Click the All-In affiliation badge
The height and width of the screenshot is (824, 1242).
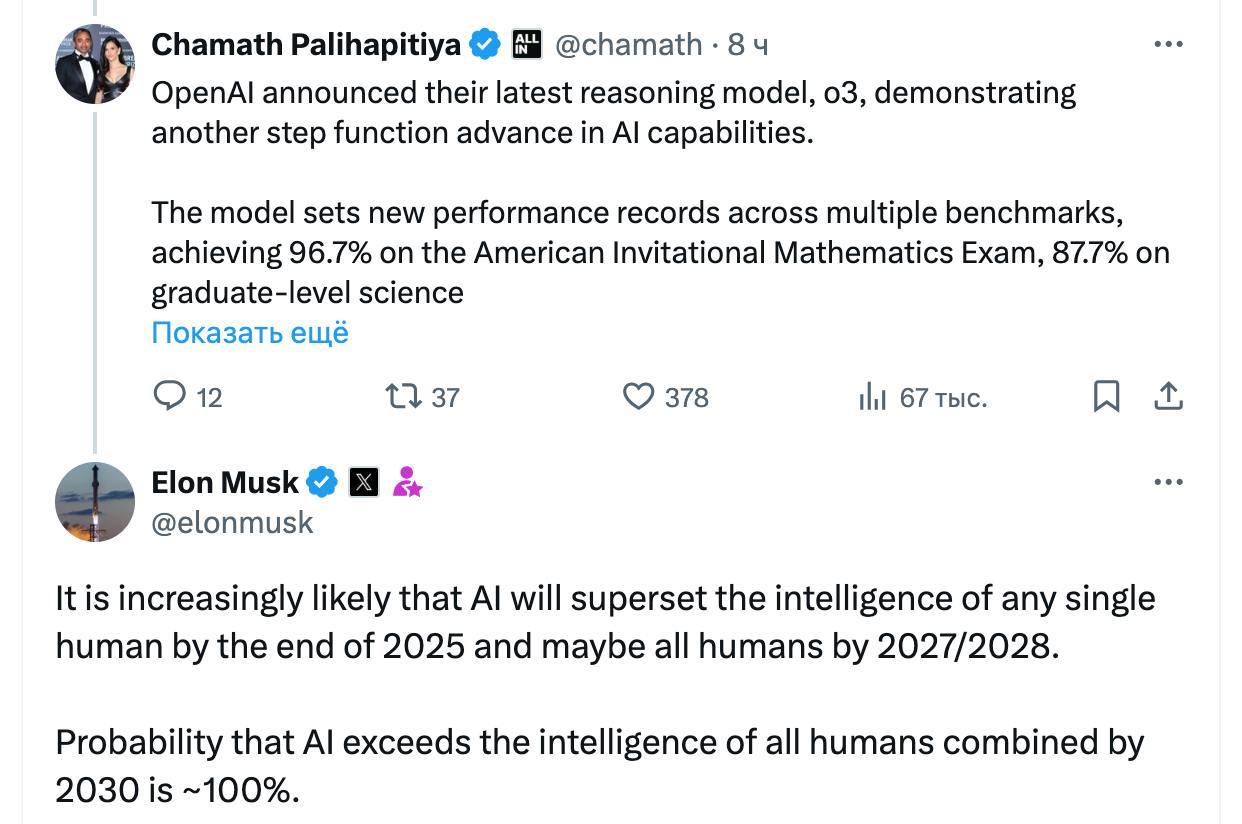coord(526,44)
